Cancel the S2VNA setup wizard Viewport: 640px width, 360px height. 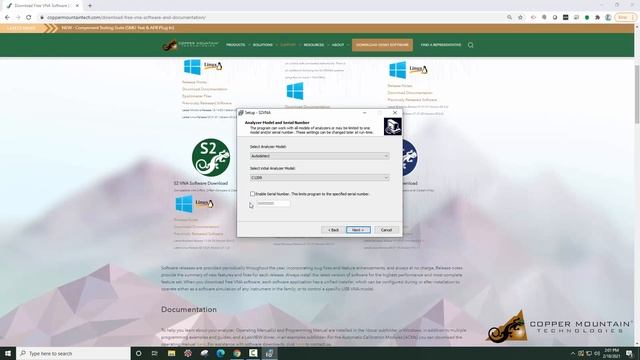pos(386,230)
